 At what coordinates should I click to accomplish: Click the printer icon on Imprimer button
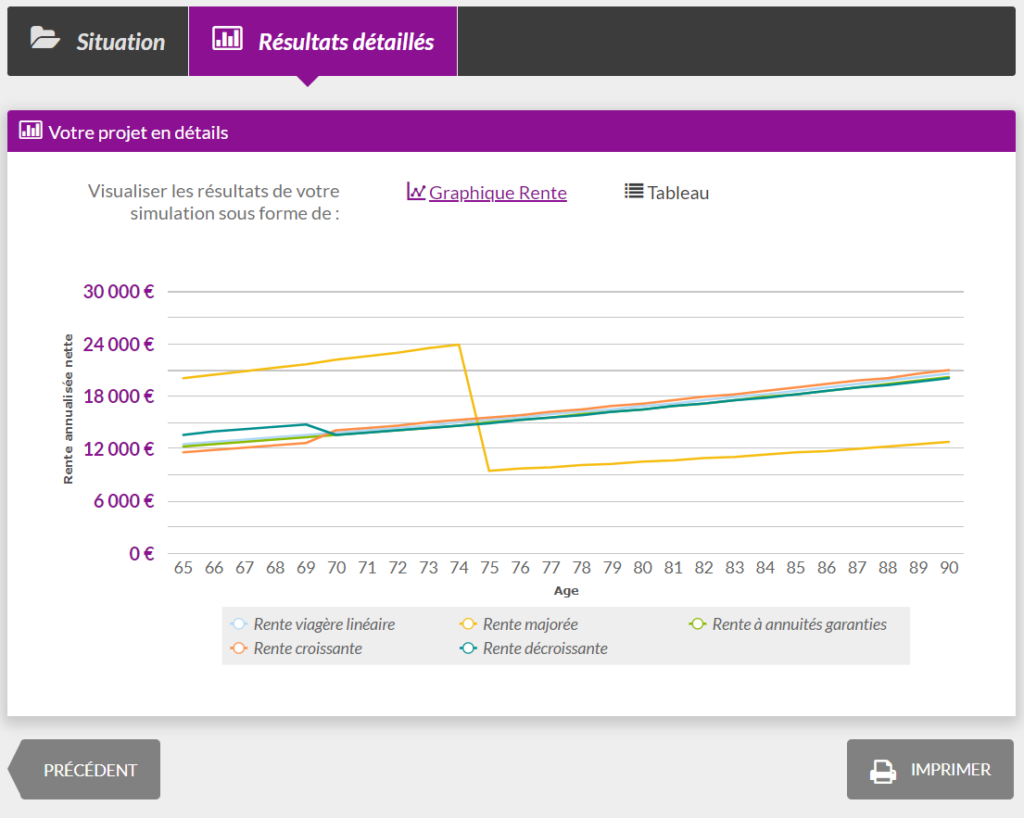[882, 770]
